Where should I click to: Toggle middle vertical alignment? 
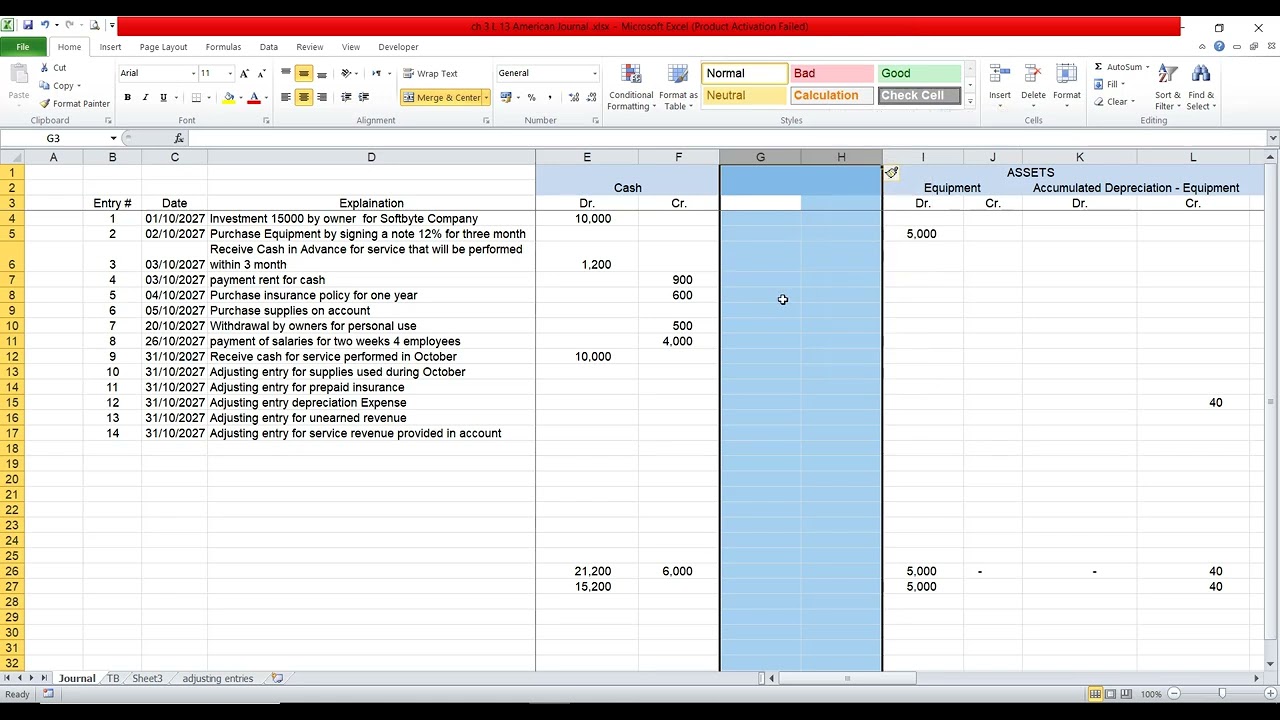[304, 73]
